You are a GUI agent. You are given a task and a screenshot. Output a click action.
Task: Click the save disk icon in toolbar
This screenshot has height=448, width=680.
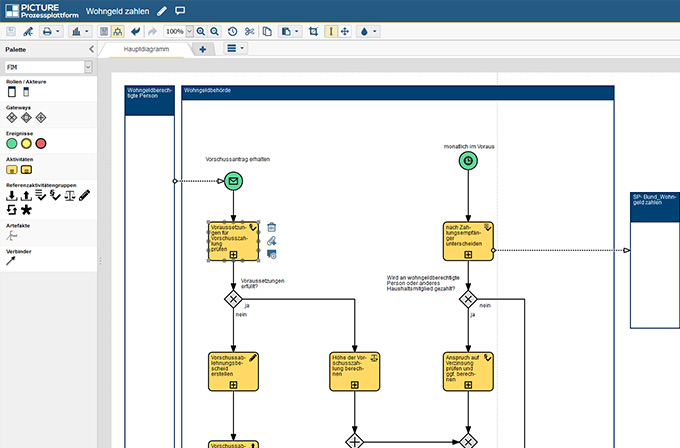pos(11,31)
